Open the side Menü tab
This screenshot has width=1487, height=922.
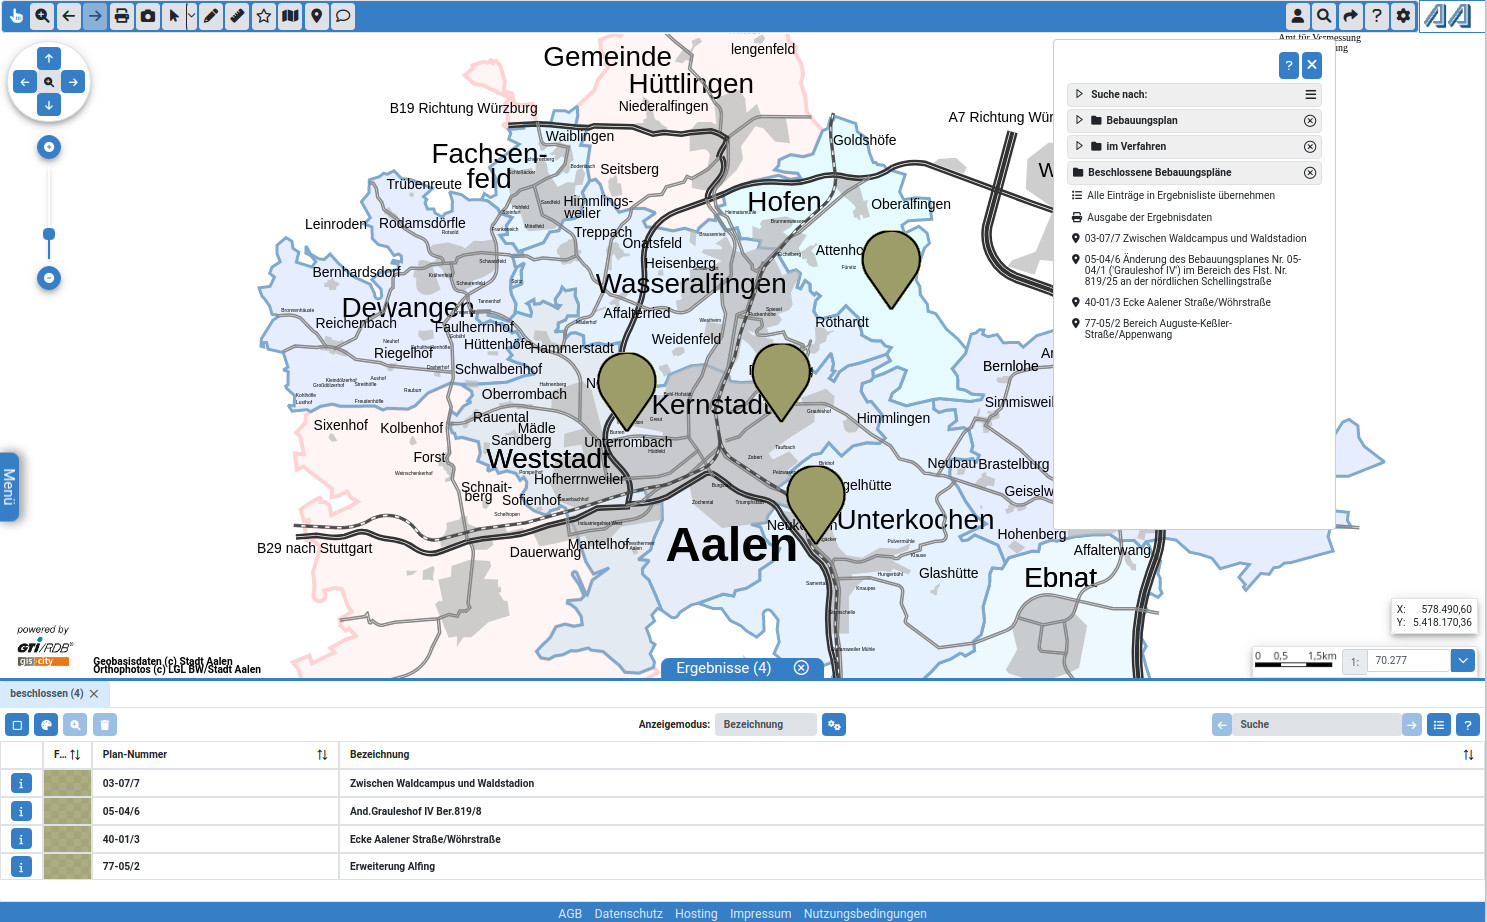click(x=9, y=487)
